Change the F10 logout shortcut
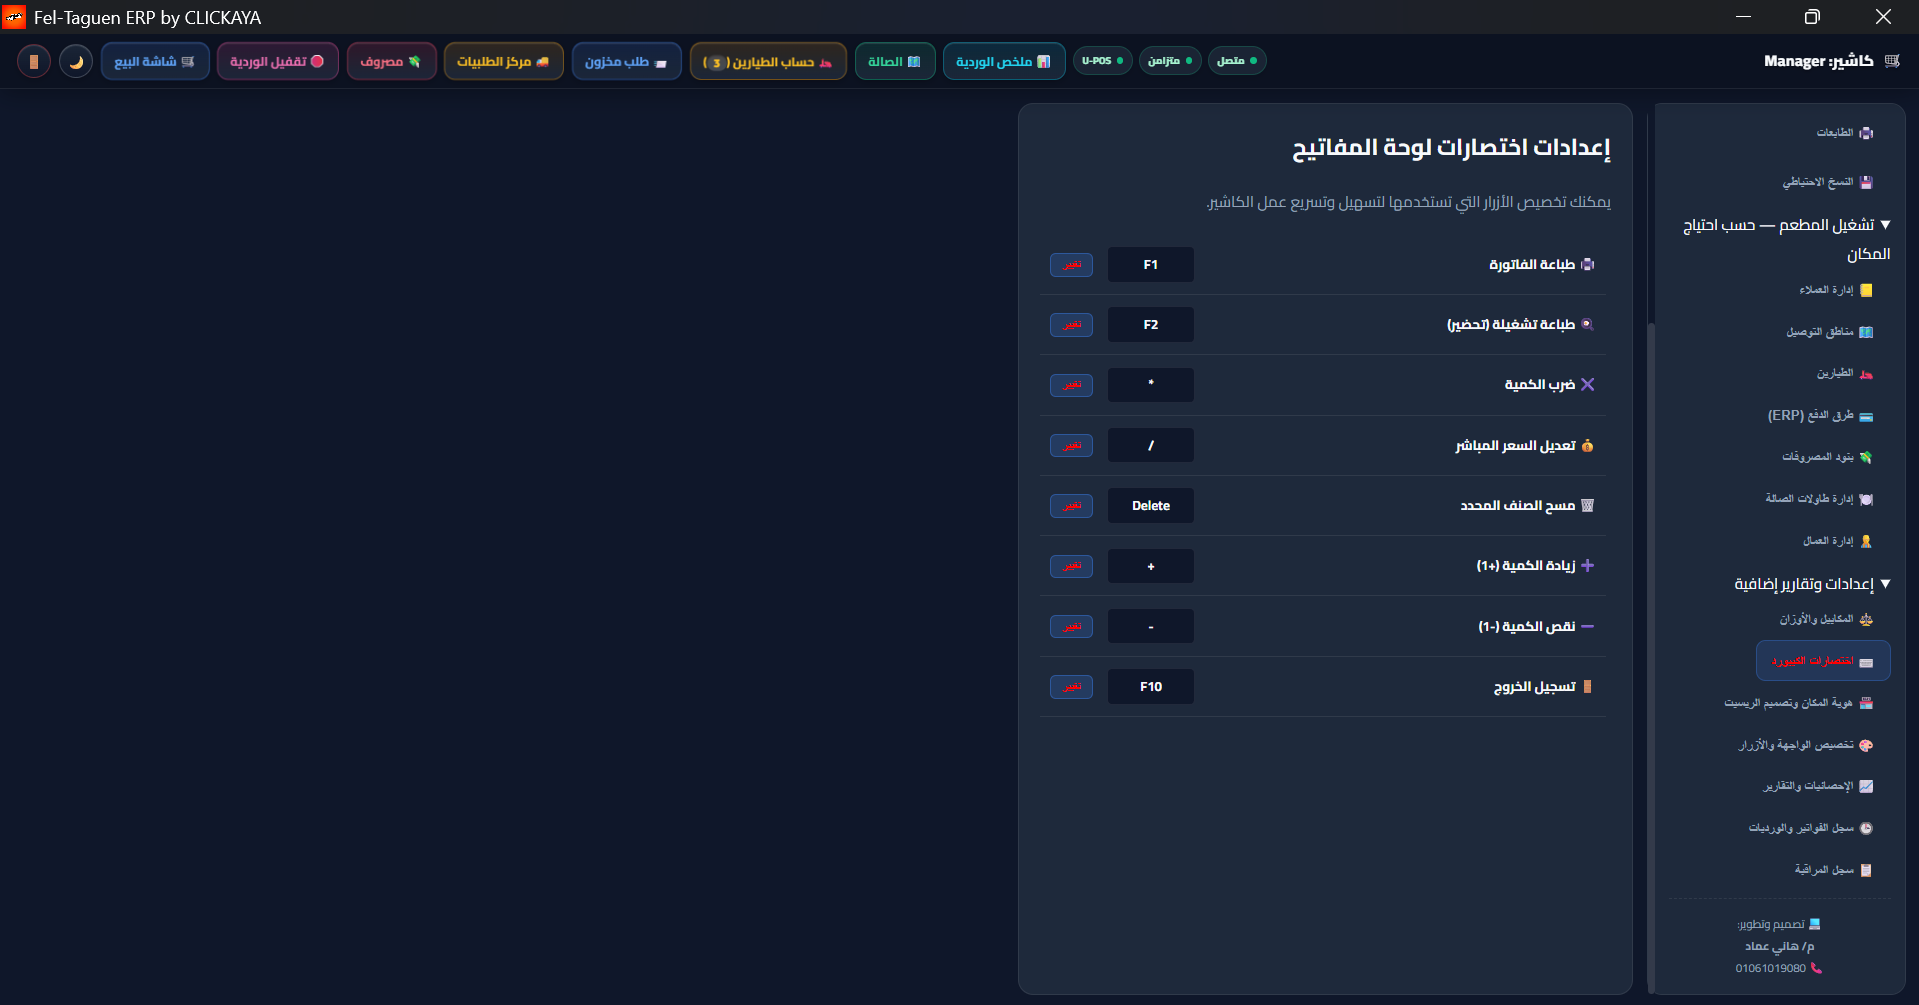Screen dimensions: 1919x1005 [1071, 687]
